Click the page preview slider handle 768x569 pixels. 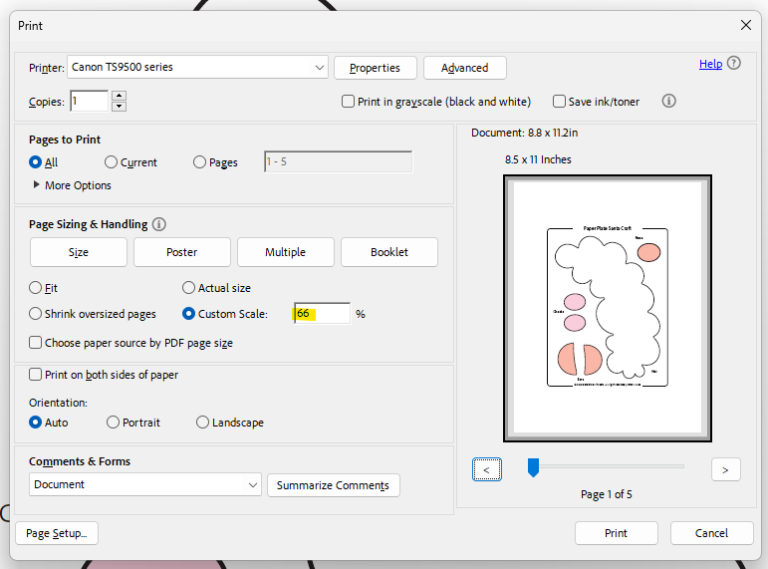533,467
